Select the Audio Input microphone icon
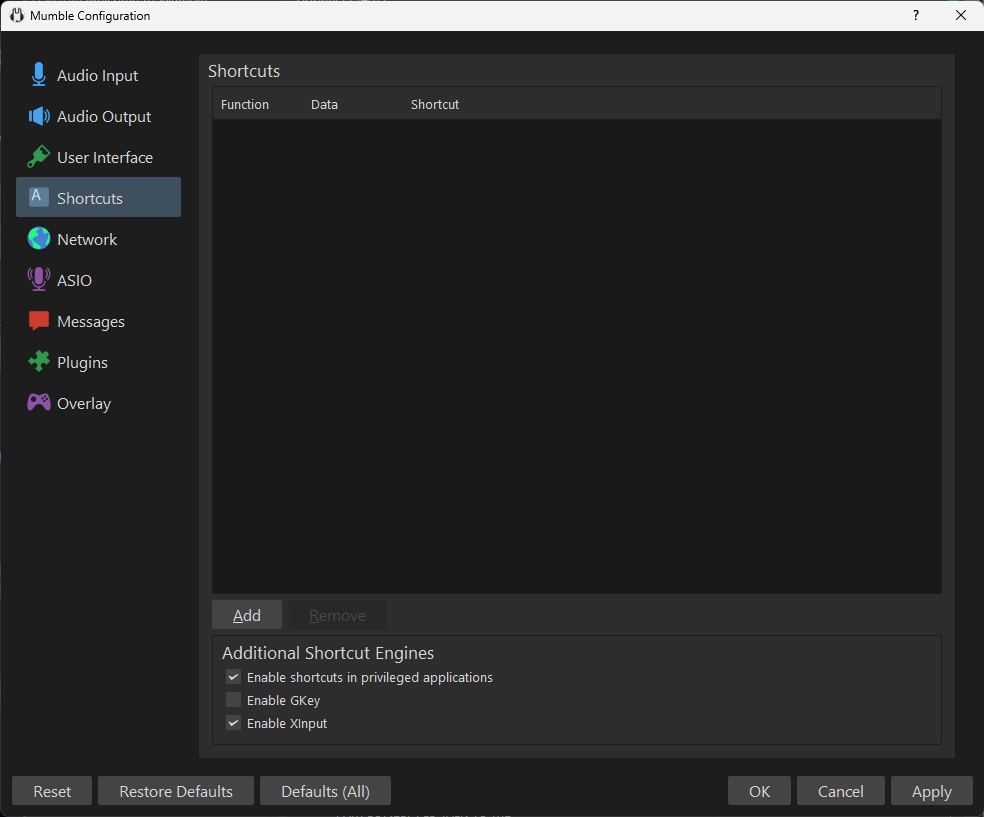The width and height of the screenshot is (984, 817). point(38,74)
